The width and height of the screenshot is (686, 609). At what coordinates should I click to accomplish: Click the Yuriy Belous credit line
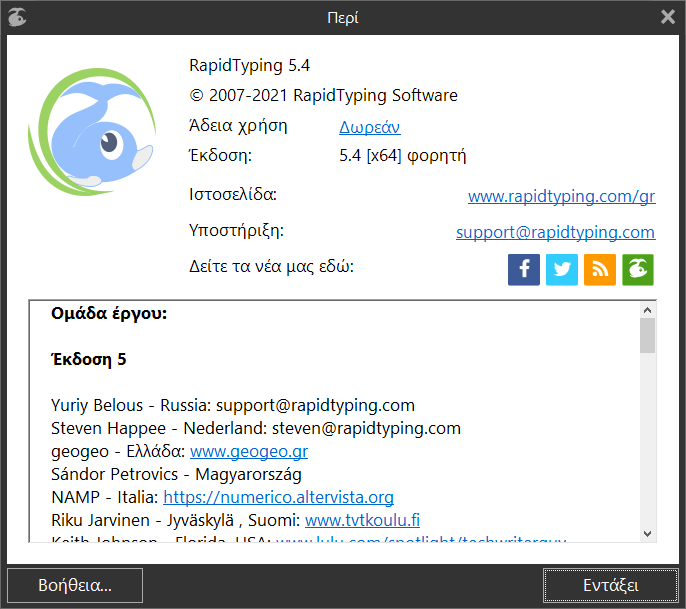233,405
